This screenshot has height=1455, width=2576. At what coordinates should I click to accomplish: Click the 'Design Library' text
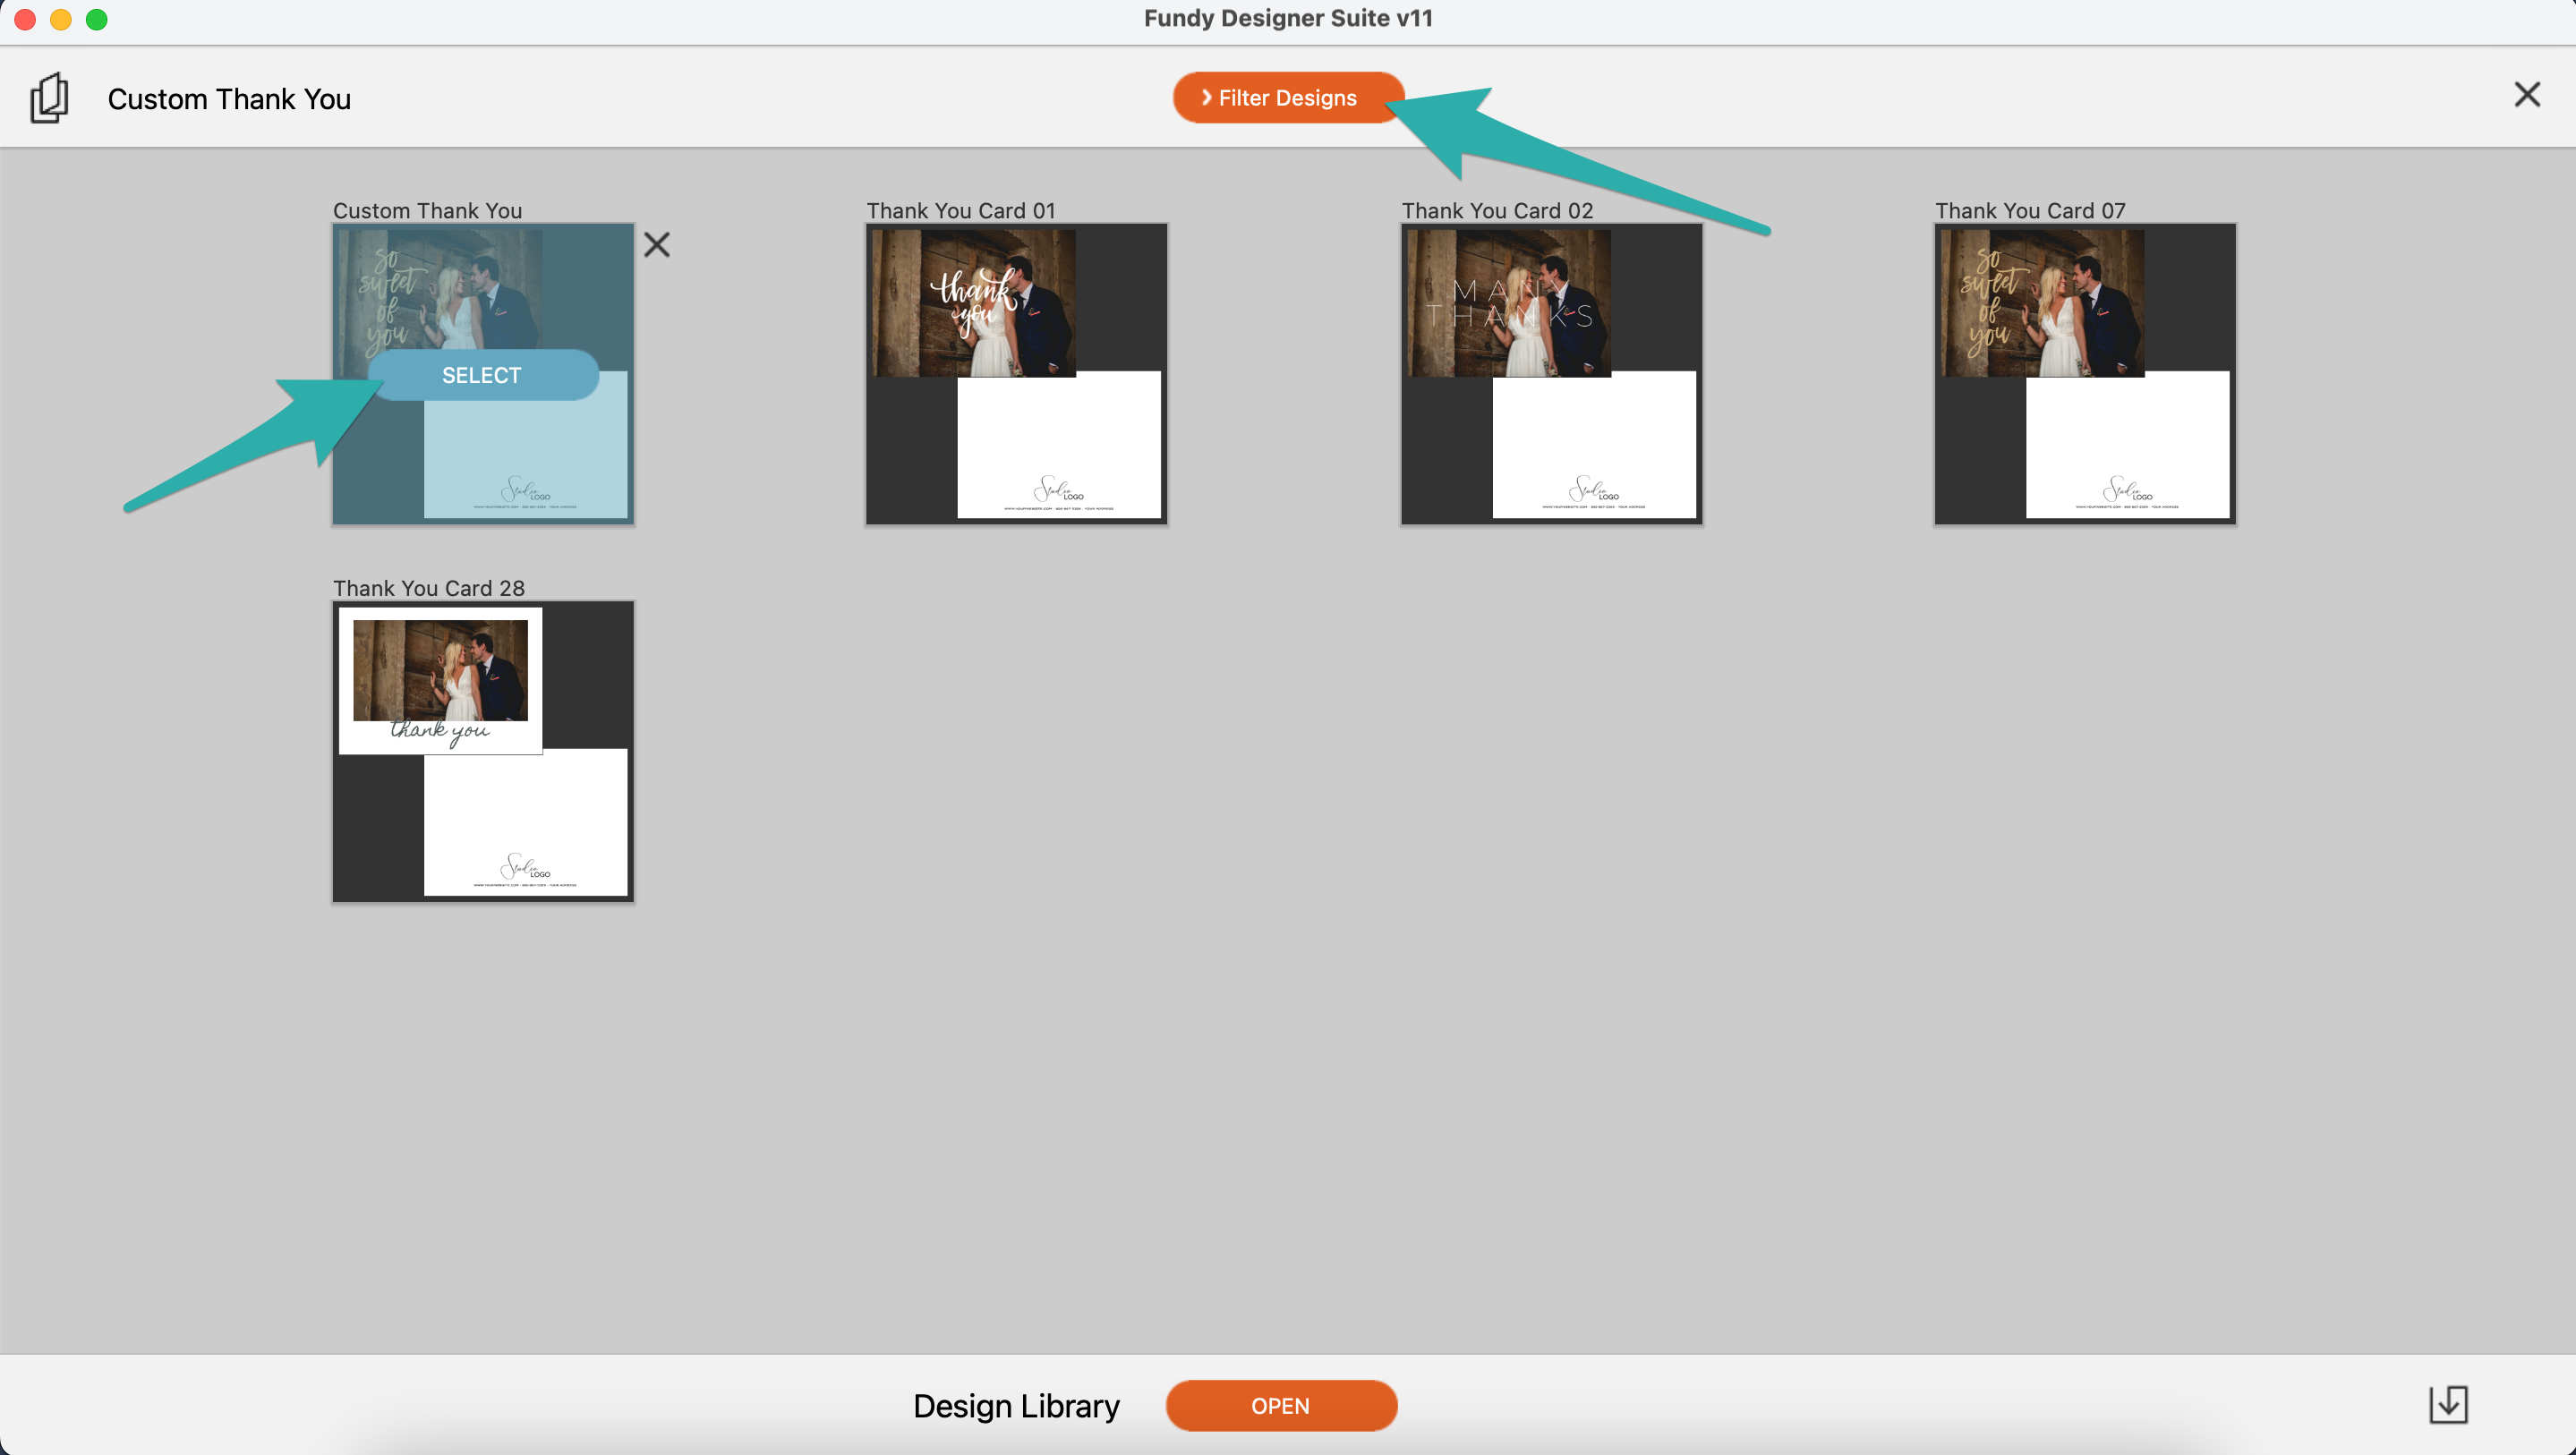pos(1016,1406)
